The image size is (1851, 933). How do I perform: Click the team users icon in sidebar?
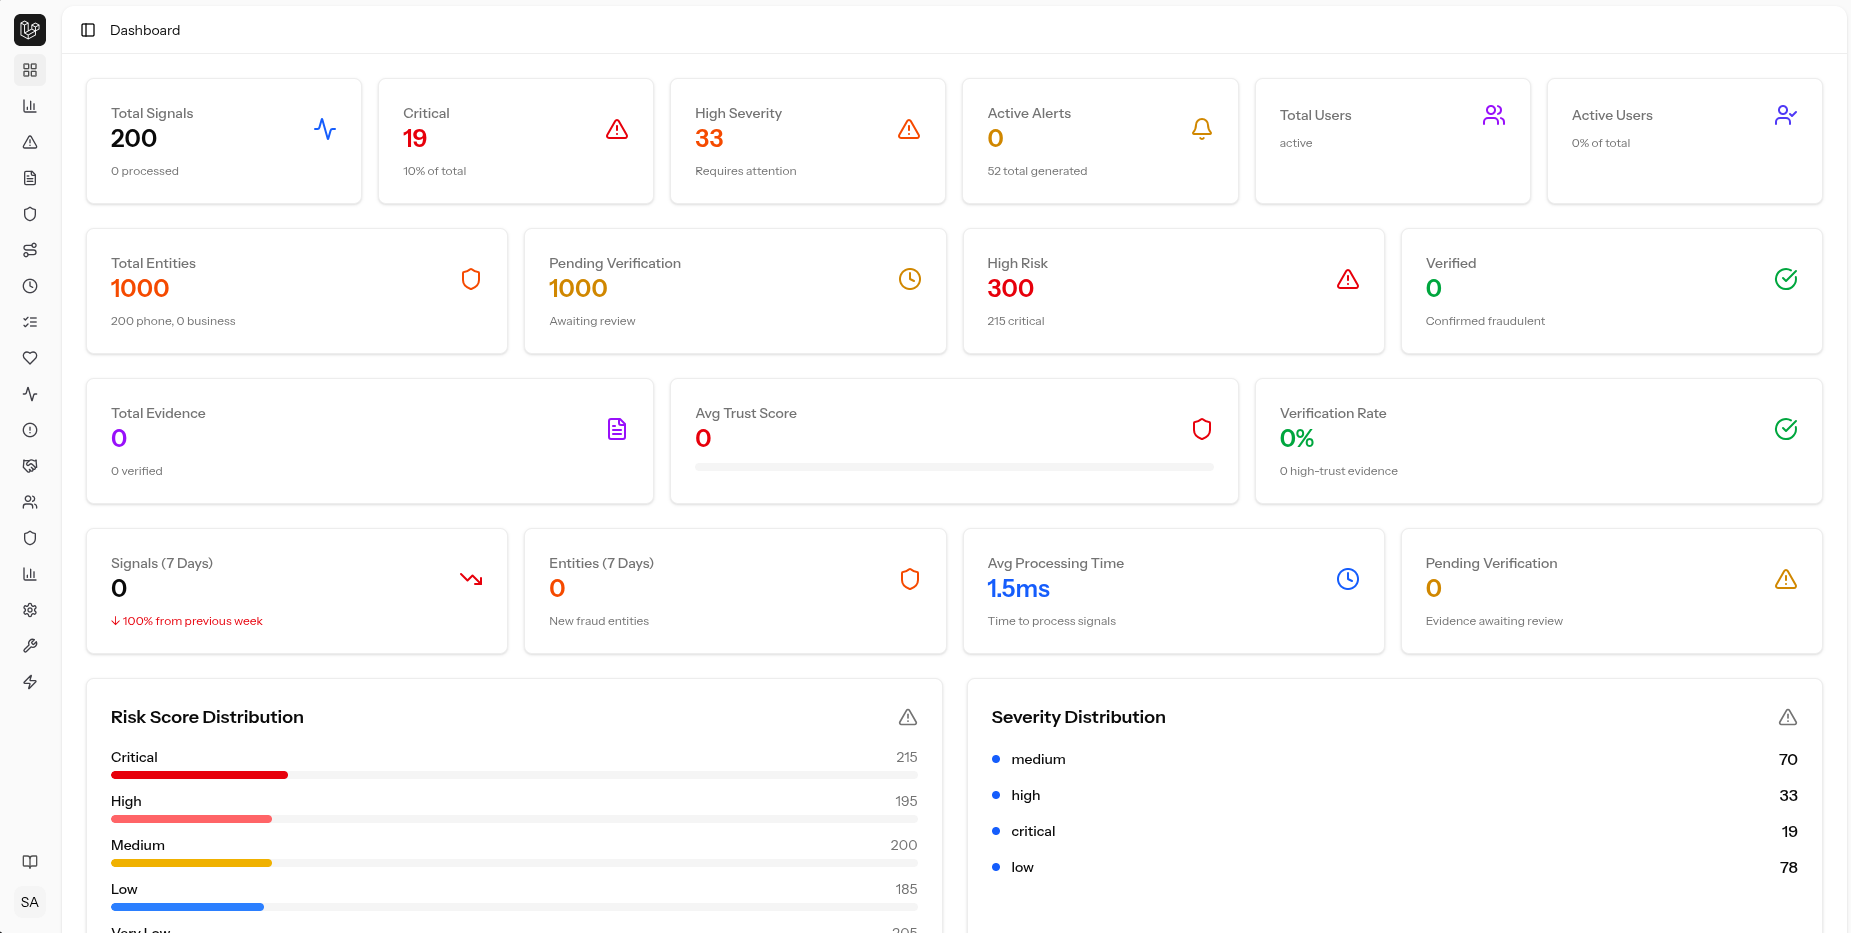[30, 502]
